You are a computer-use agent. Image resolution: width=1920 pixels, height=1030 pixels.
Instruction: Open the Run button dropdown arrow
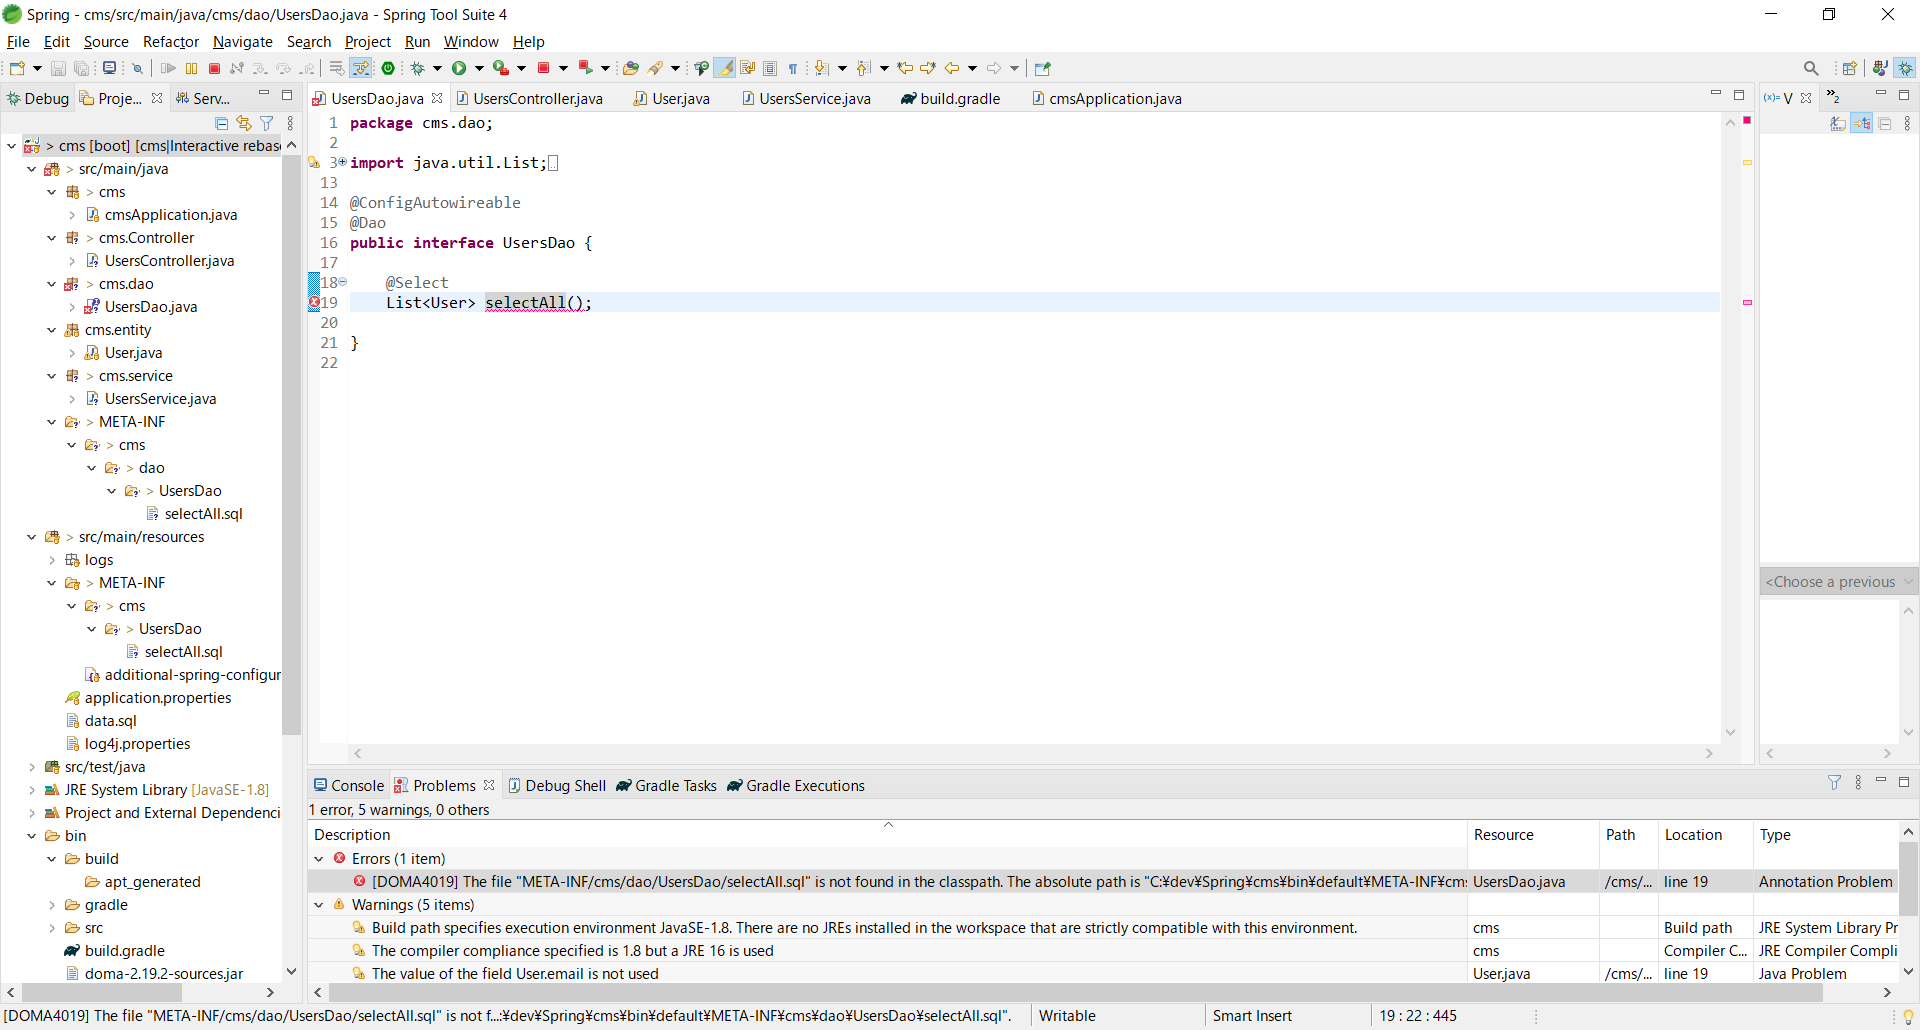tap(479, 68)
